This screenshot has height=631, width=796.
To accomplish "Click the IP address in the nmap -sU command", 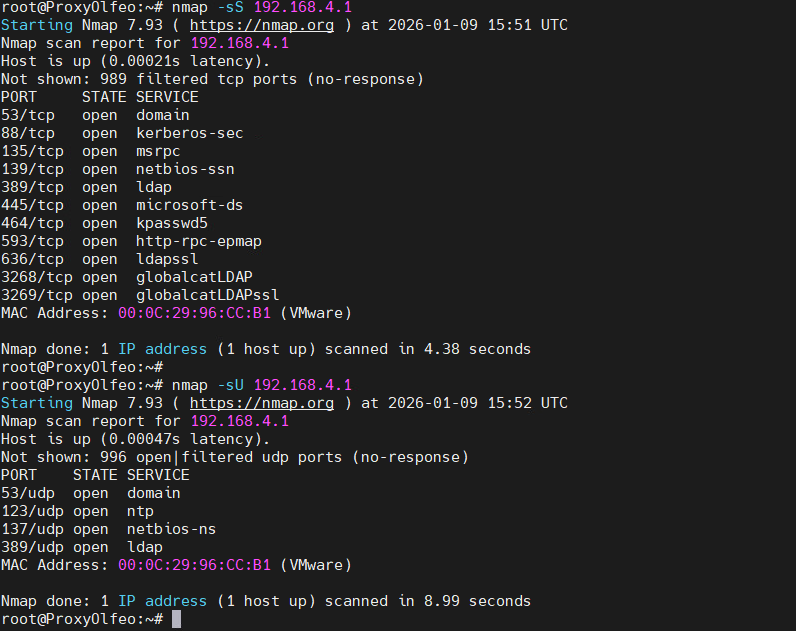I will (x=303, y=385).
